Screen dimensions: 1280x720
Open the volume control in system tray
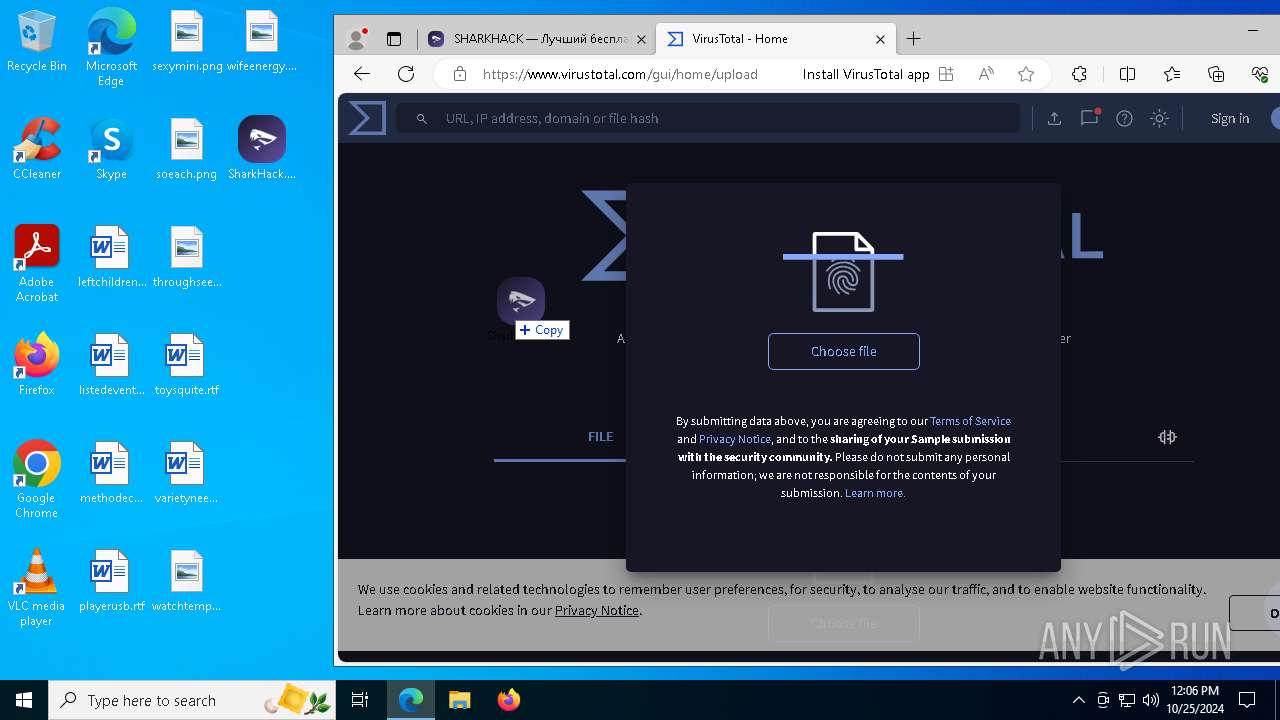coord(1151,700)
